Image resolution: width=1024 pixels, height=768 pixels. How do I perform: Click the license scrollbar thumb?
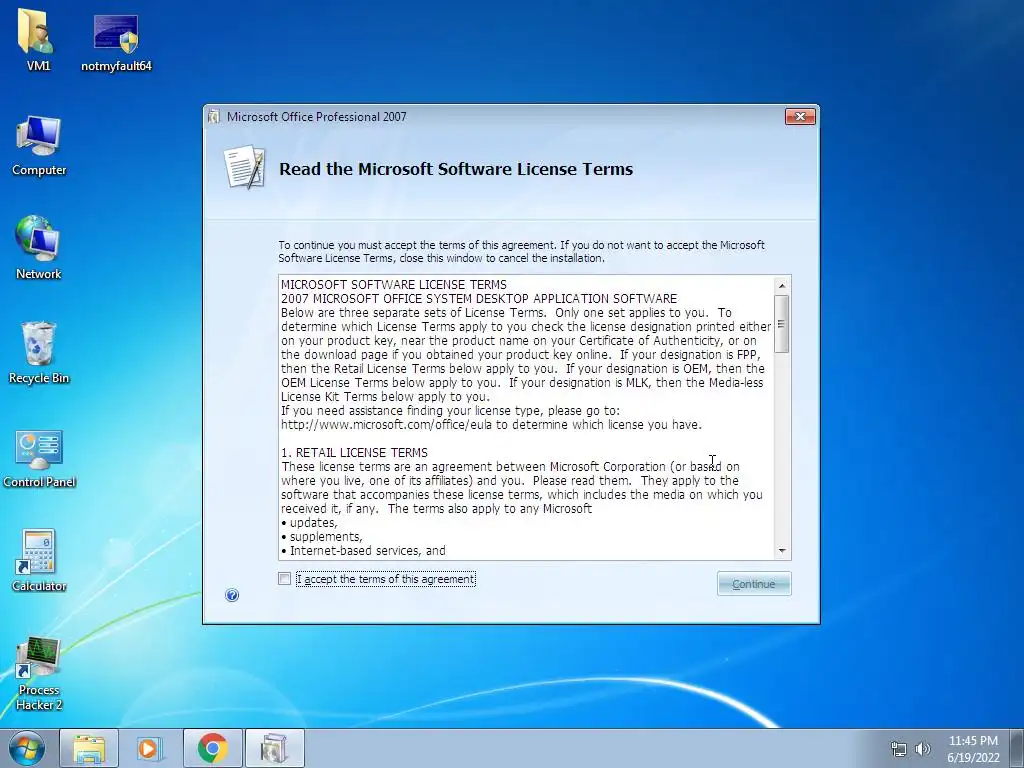[782, 324]
